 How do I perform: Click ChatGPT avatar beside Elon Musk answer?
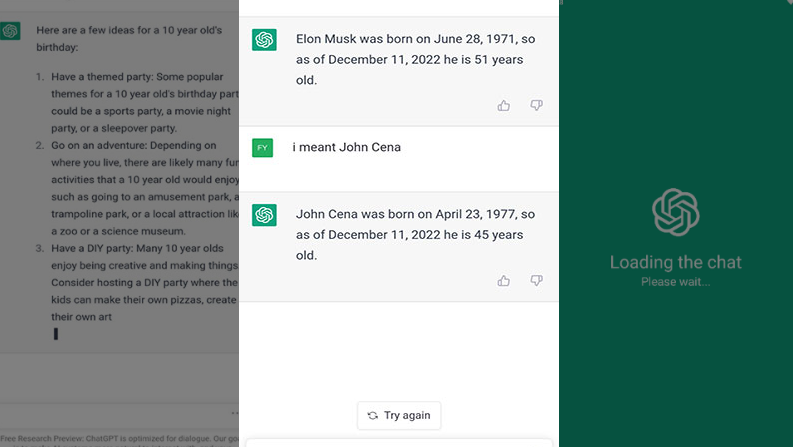pos(264,39)
